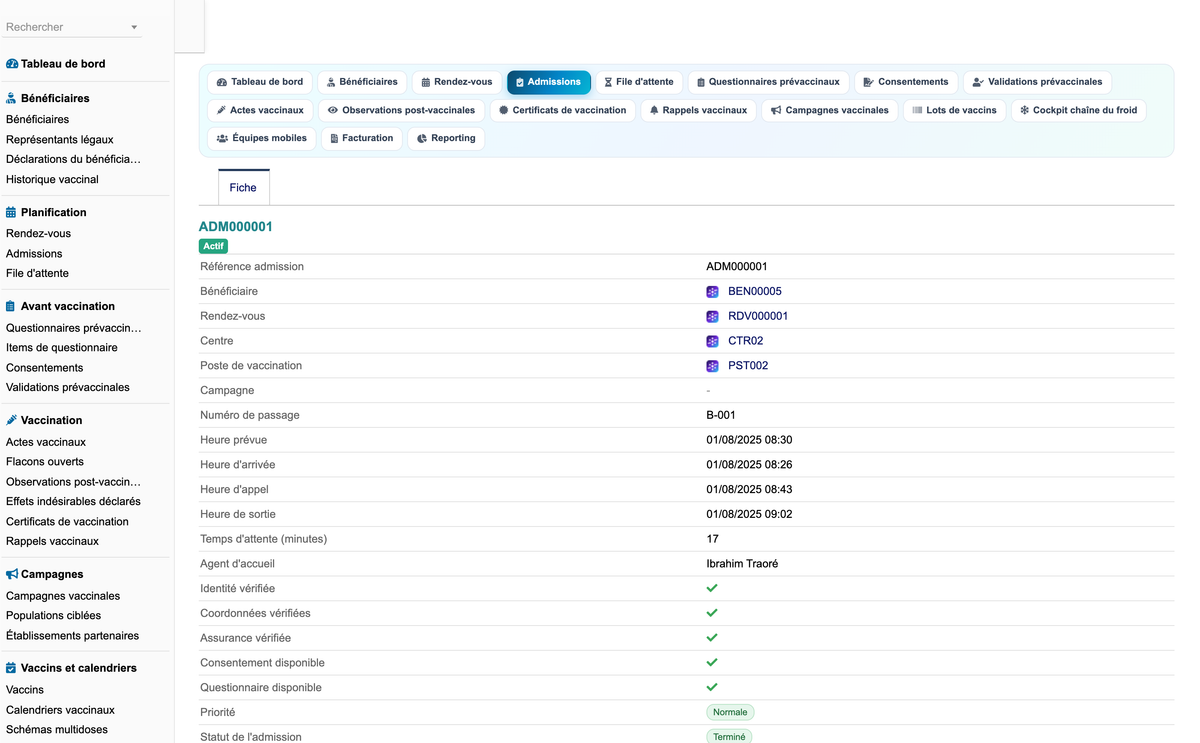The image size is (1200, 743).
Task: Select the Admissions top tab
Action: (549, 82)
